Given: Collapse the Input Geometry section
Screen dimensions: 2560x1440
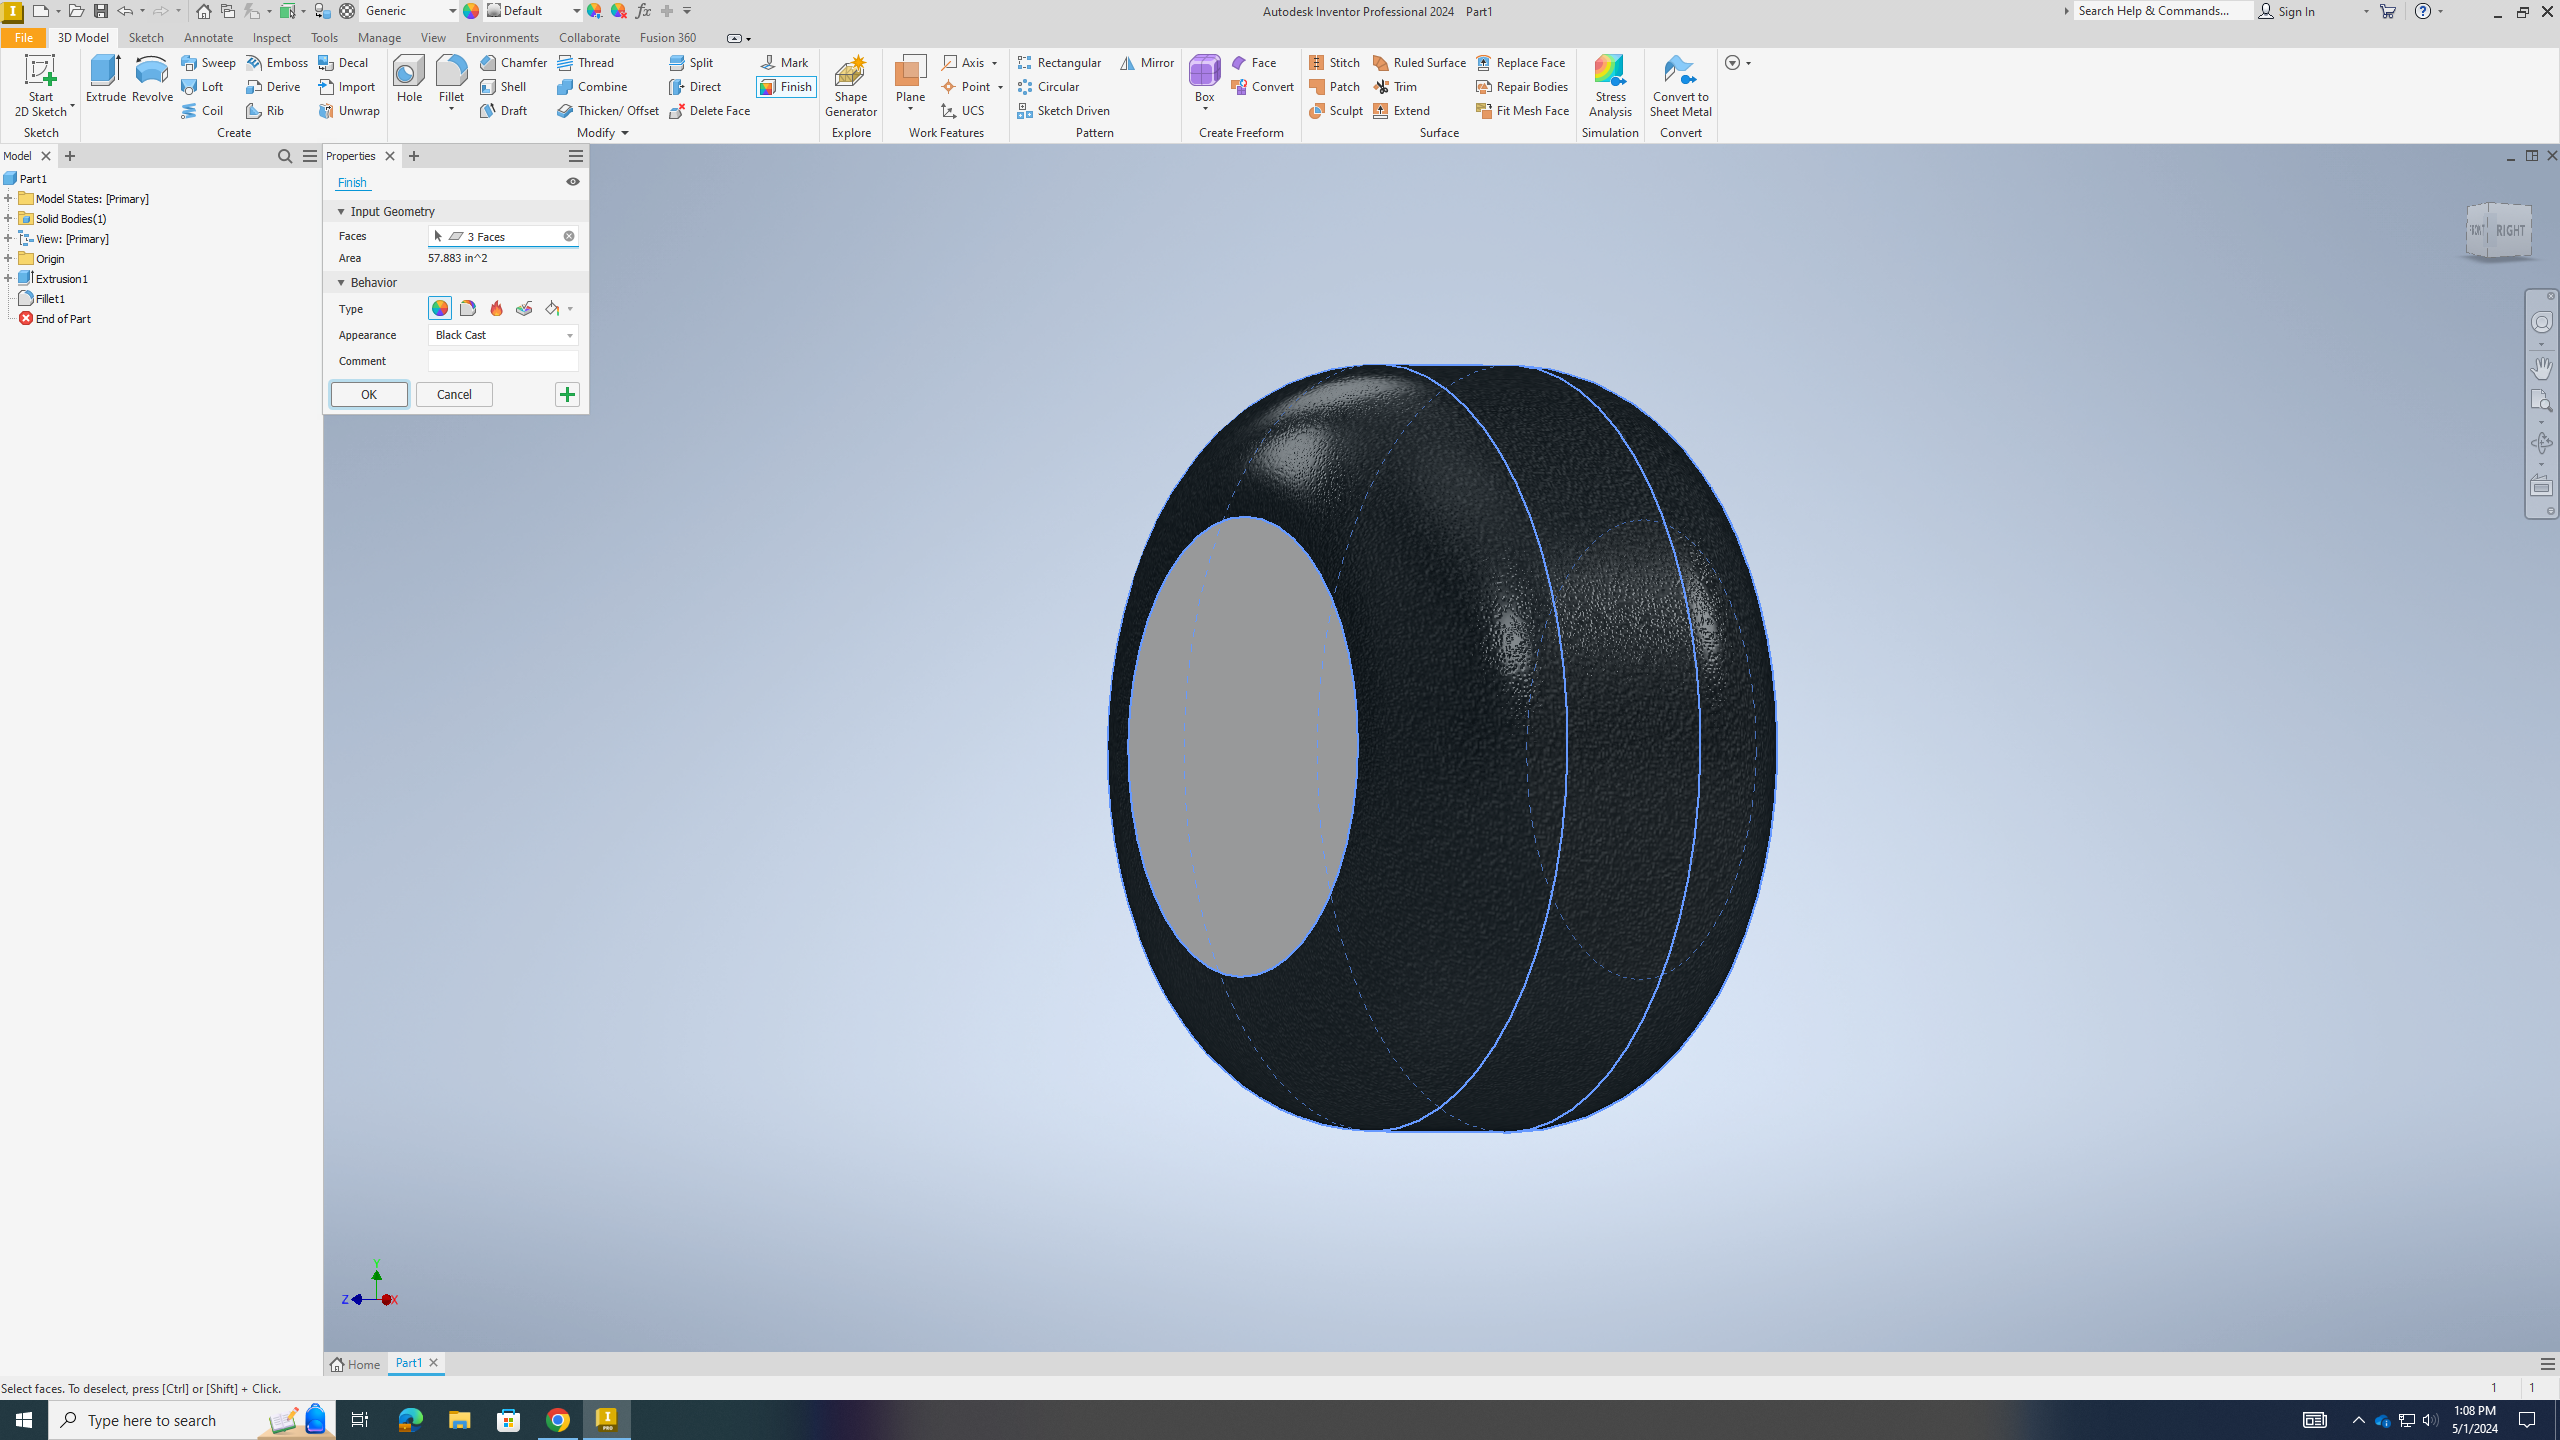Looking at the screenshot, I should tap(341, 212).
